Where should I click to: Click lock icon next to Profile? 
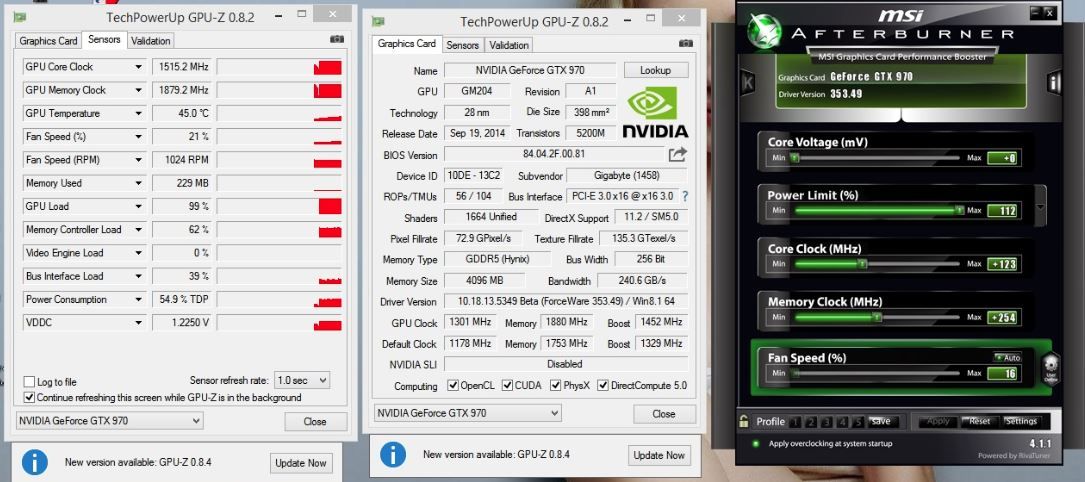(744, 420)
